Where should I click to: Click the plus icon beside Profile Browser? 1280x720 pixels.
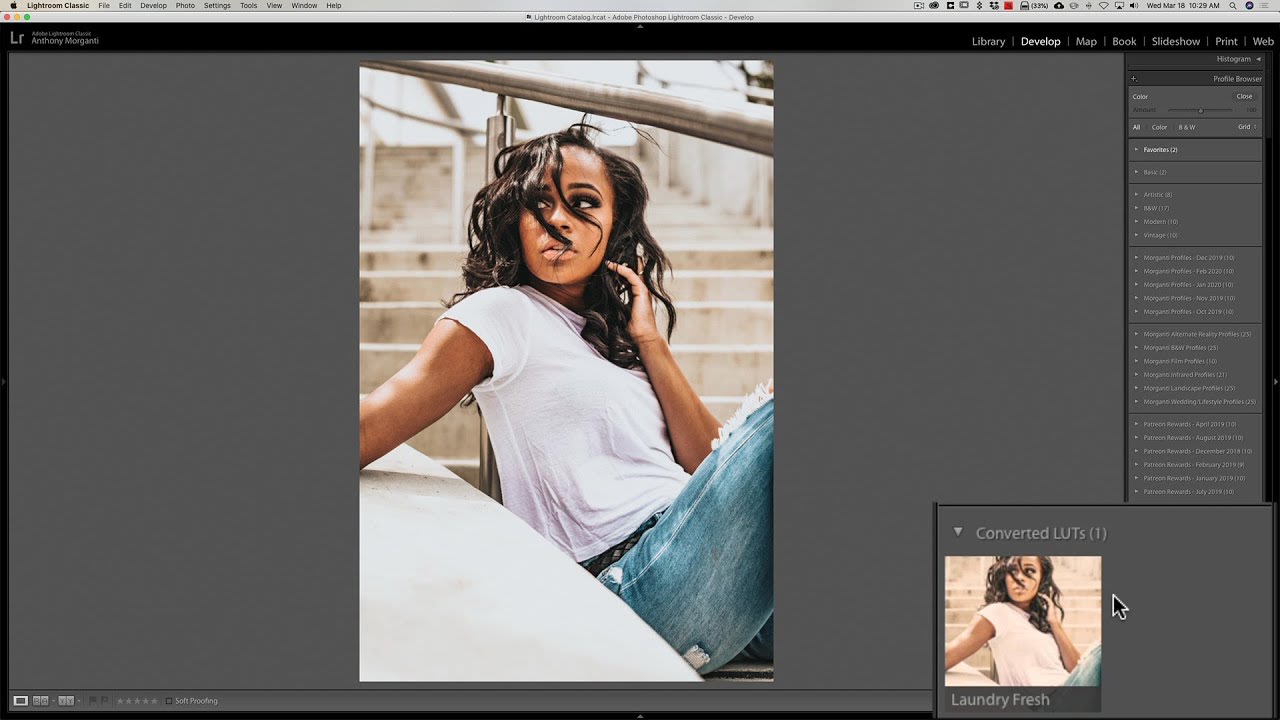tap(1133, 78)
